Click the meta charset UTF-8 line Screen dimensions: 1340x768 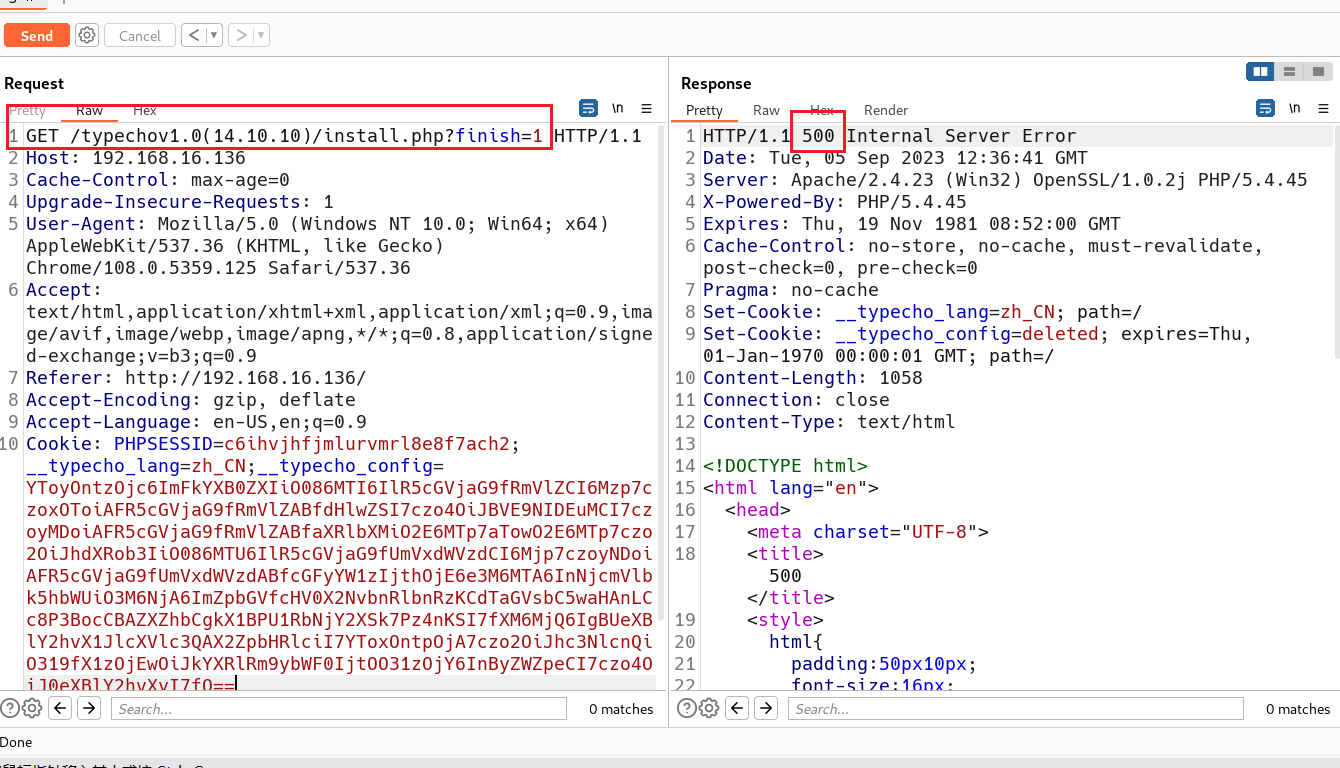click(868, 532)
